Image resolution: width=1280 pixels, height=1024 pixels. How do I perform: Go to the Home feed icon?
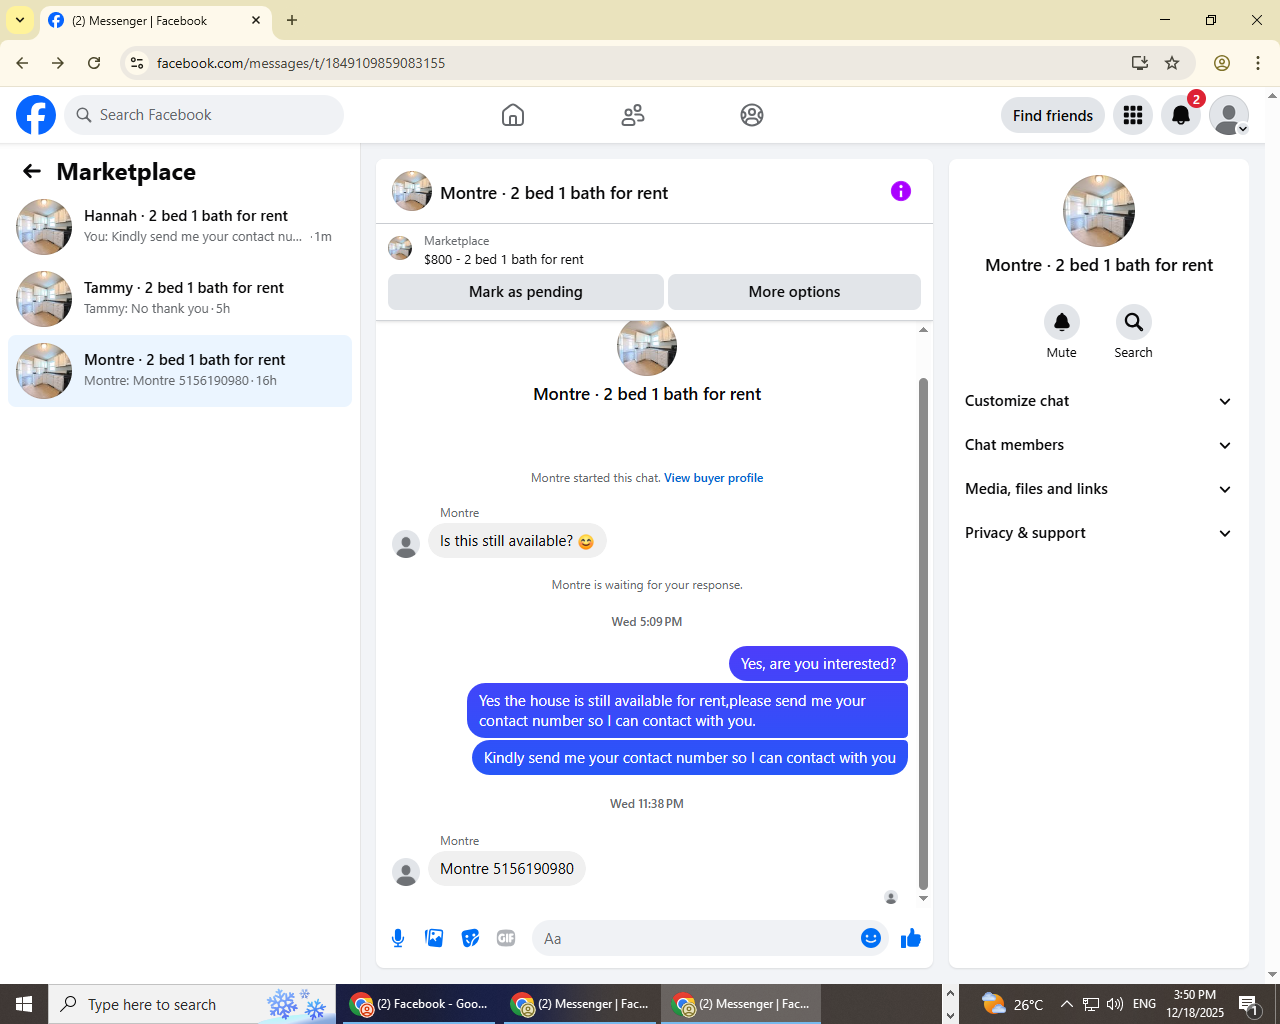pos(513,115)
